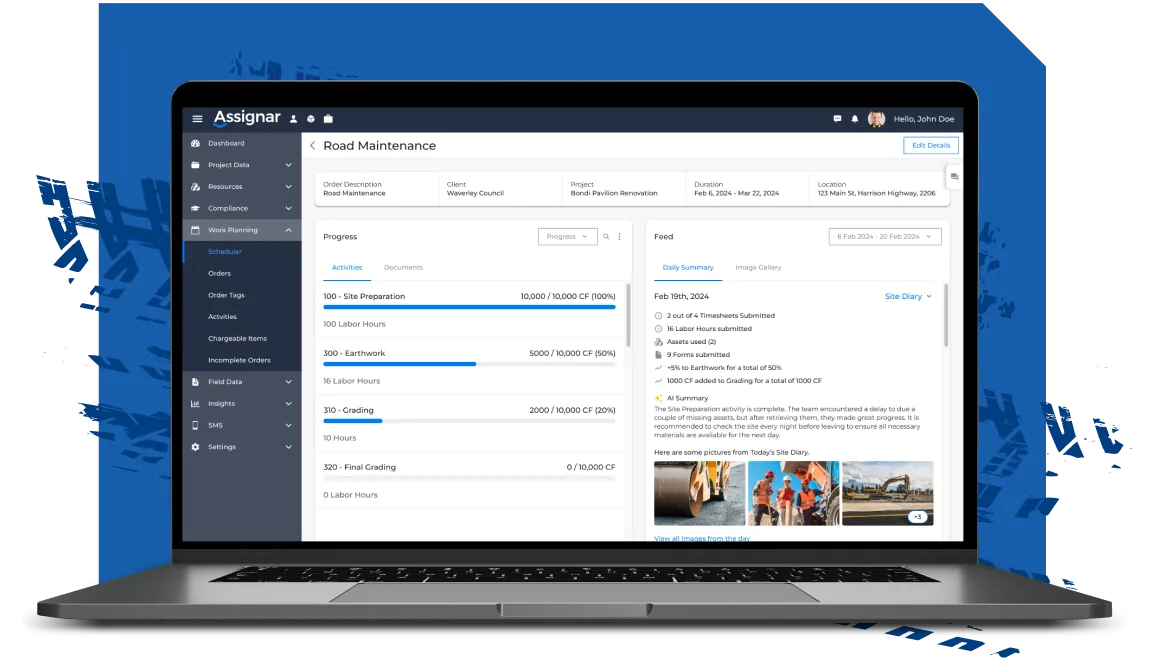Click John Doe's profile avatar

coord(876,119)
